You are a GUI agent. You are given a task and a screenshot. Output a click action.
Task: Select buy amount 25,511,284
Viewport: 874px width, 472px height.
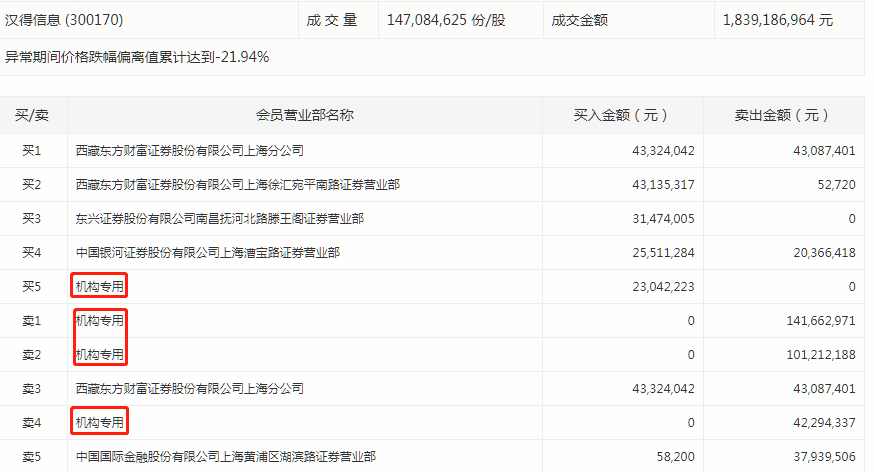663,252
